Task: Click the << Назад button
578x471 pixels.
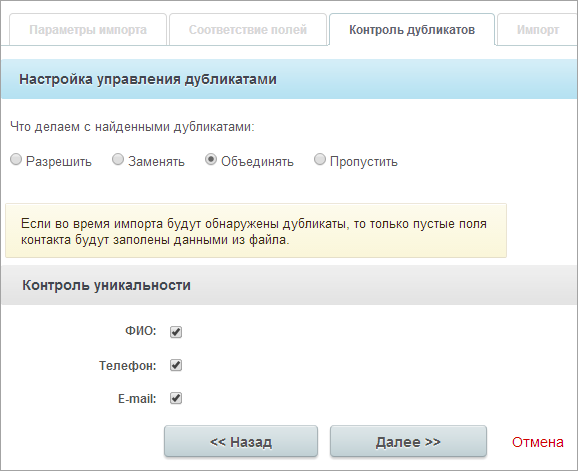Action: 241,442
